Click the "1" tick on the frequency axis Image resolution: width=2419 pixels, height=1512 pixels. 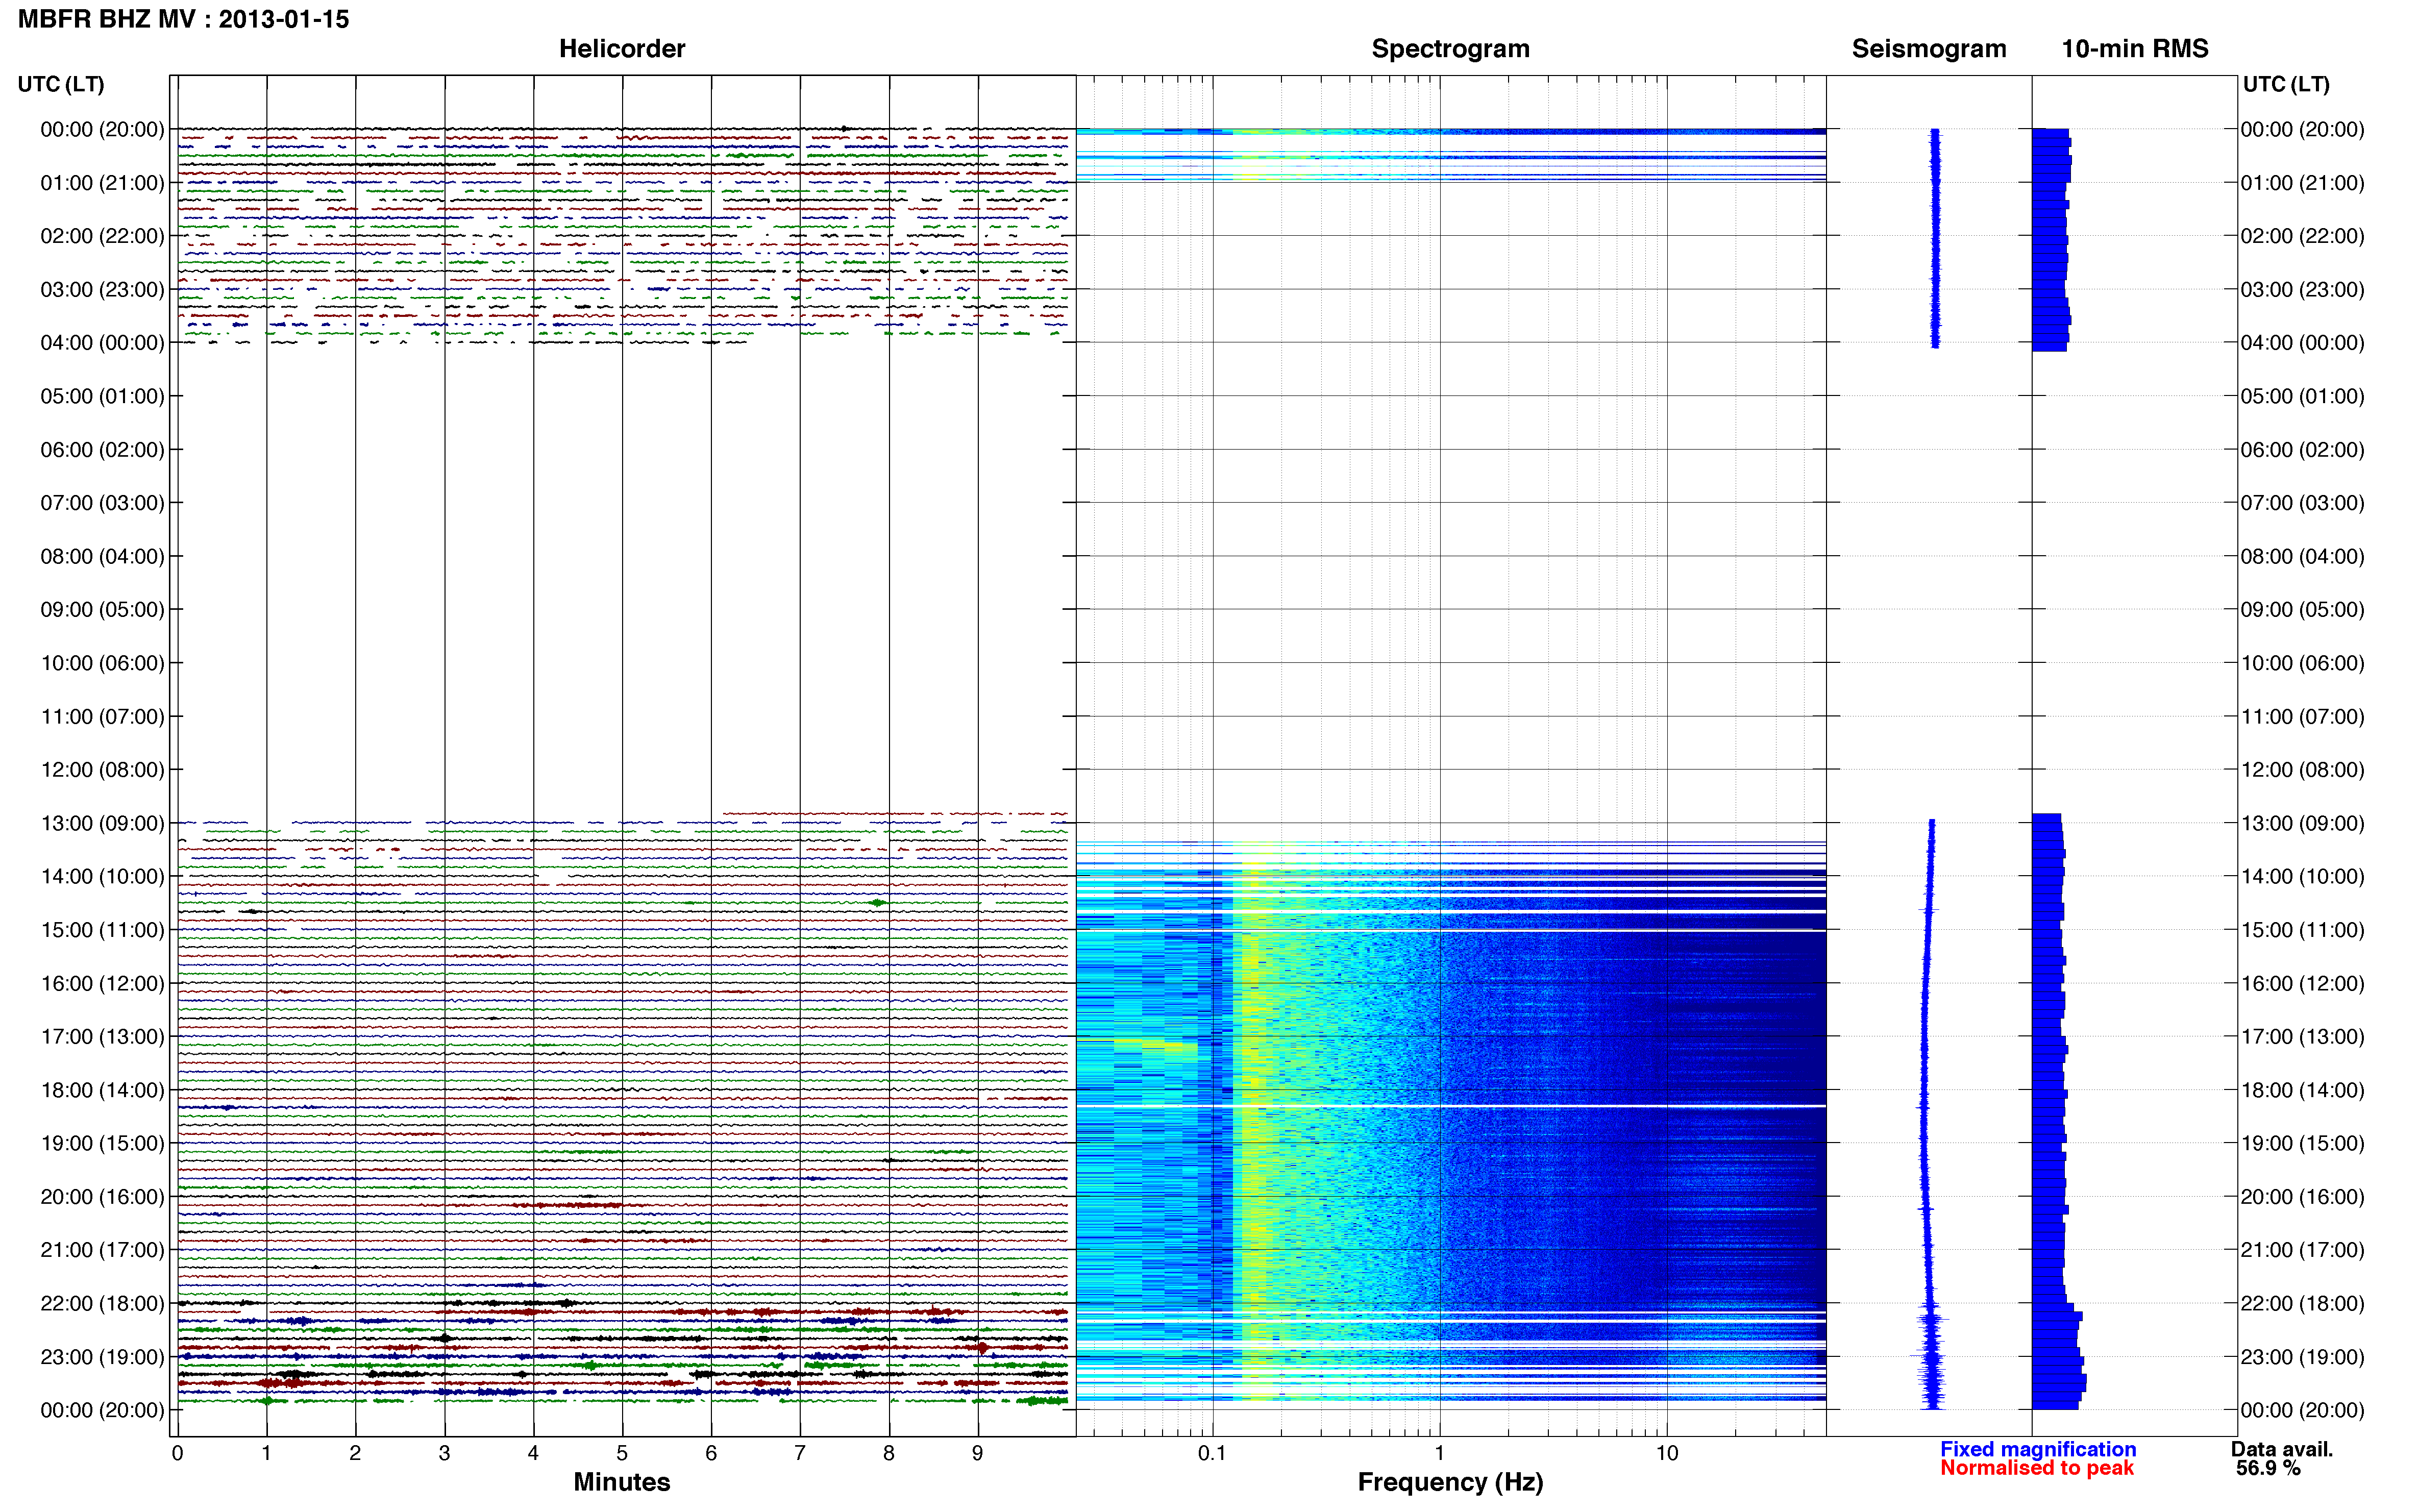[x=1439, y=1453]
